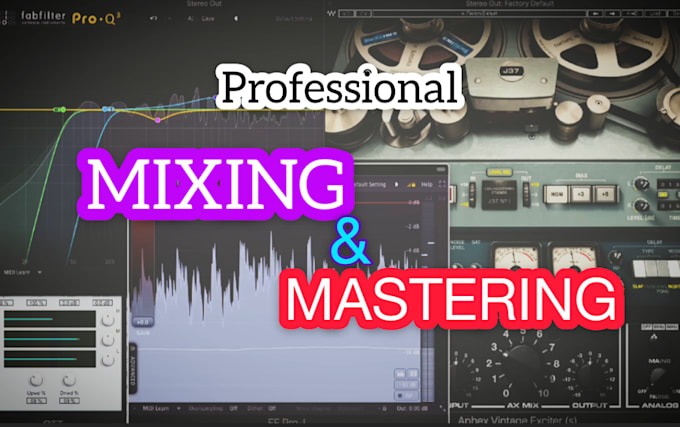This screenshot has width=680, height=427.
Task: Click the top band gain knob in OTT
Action: pyautogui.click(x=108, y=320)
